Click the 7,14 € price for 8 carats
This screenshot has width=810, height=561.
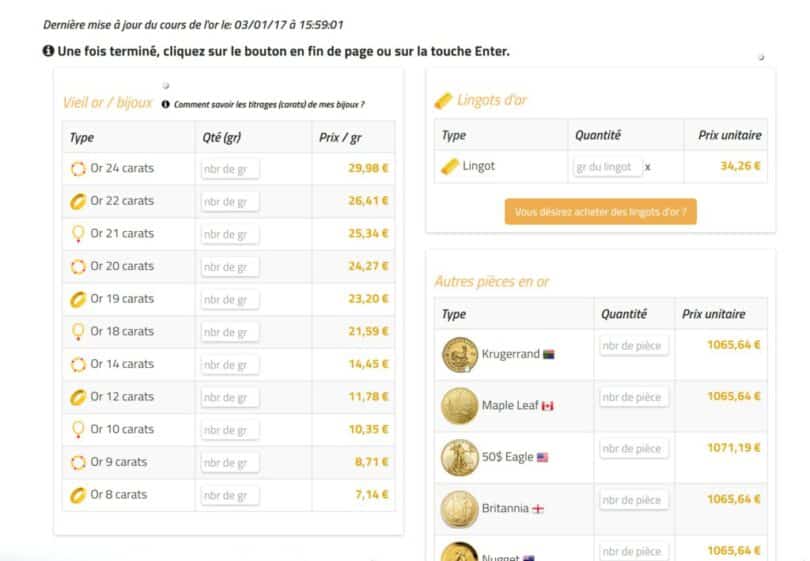371,494
